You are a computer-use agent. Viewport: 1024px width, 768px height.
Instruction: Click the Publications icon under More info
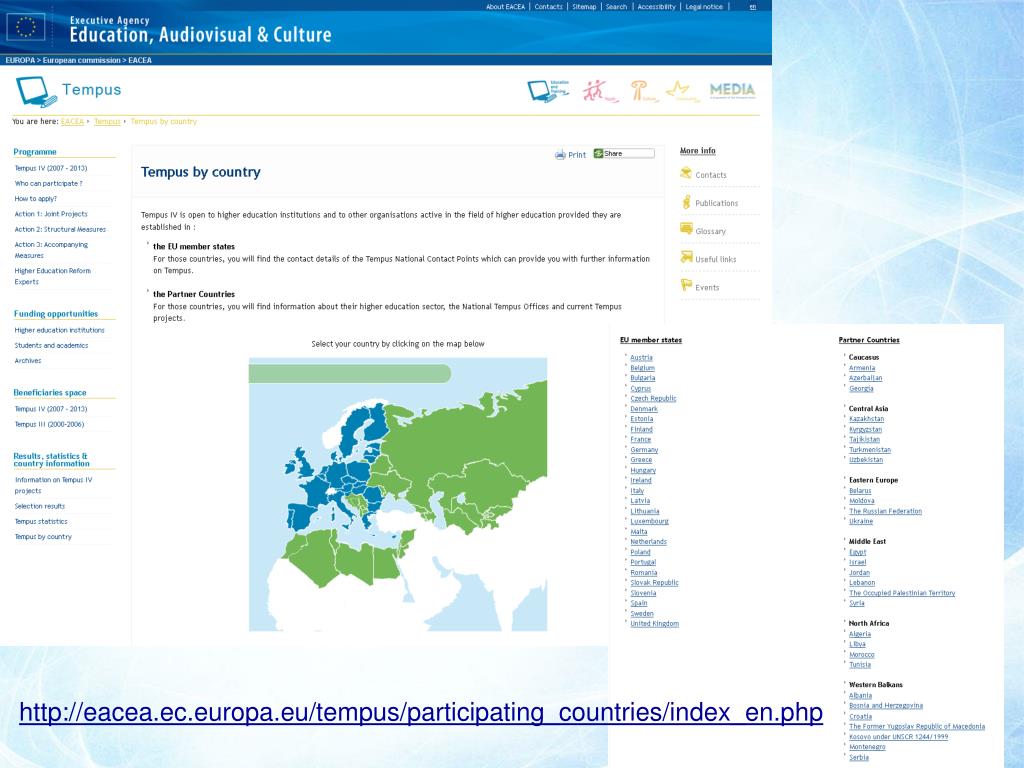(686, 202)
